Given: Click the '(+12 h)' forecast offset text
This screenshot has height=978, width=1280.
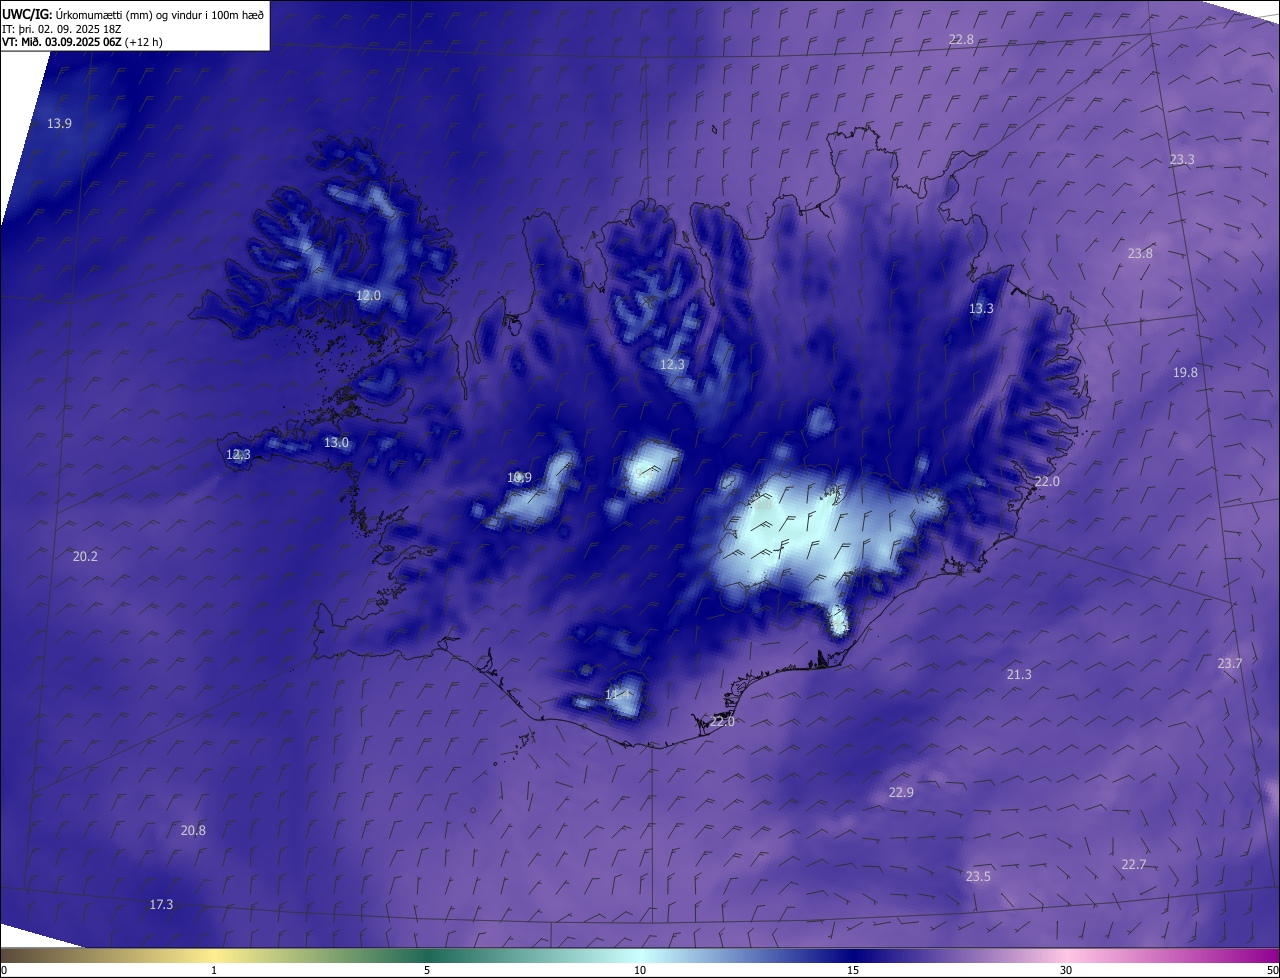Looking at the screenshot, I should [x=144, y=42].
